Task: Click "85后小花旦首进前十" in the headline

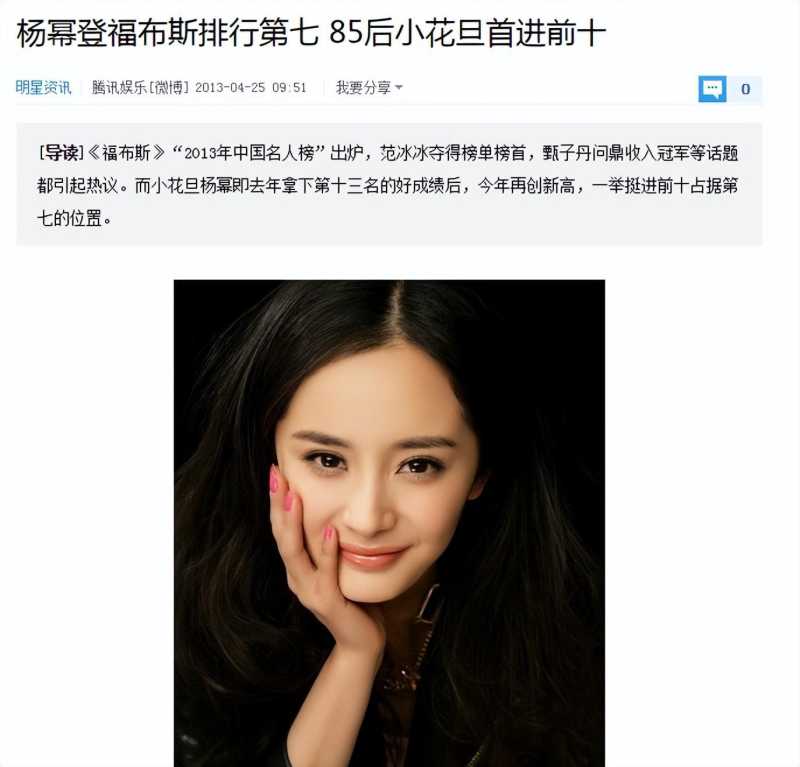Action: (x=467, y=35)
